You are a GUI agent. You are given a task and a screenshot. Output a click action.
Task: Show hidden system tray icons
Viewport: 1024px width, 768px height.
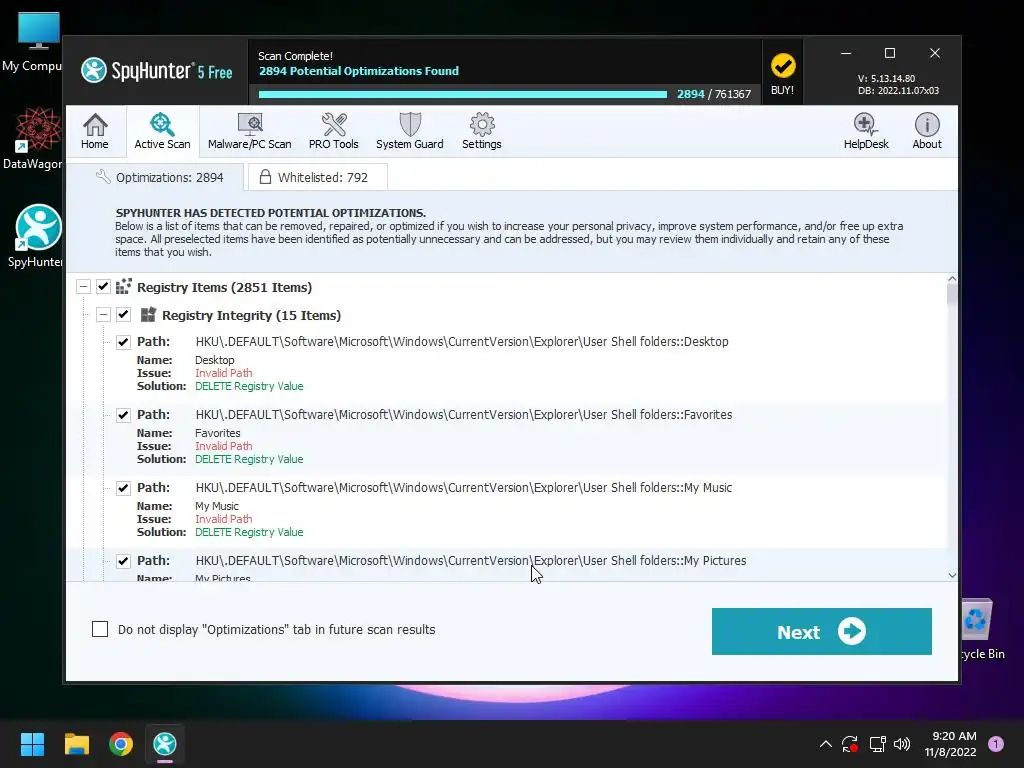coord(825,744)
